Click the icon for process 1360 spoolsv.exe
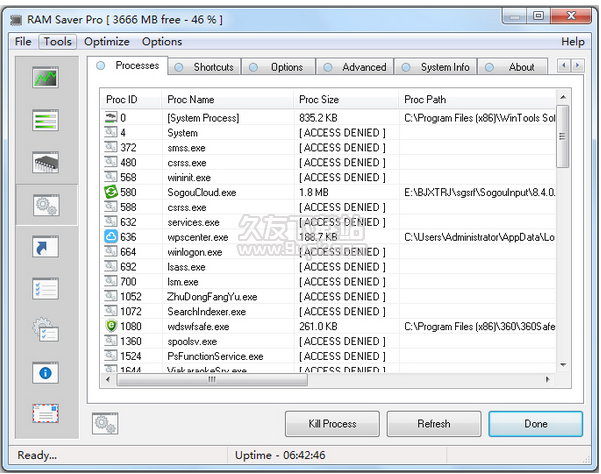The image size is (601, 474). [x=111, y=341]
